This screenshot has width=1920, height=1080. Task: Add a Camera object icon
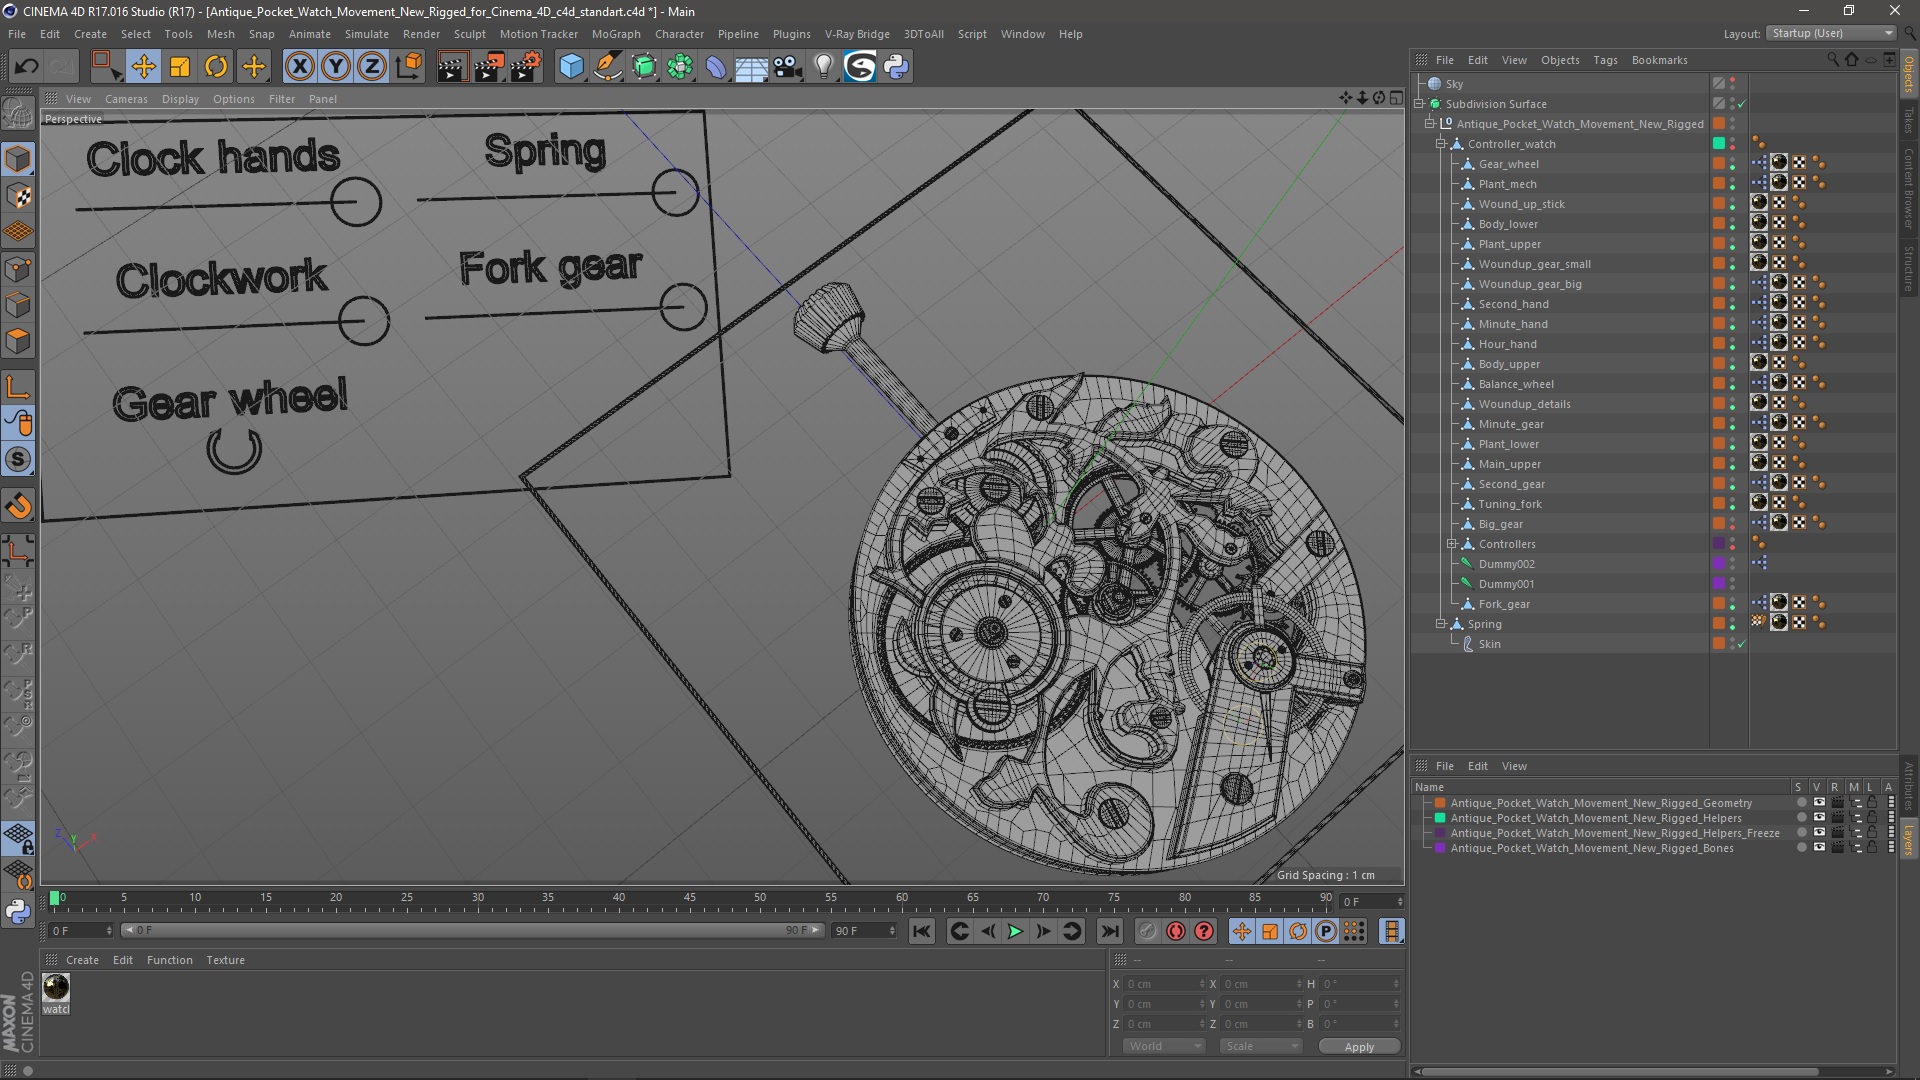pyautogui.click(x=788, y=66)
